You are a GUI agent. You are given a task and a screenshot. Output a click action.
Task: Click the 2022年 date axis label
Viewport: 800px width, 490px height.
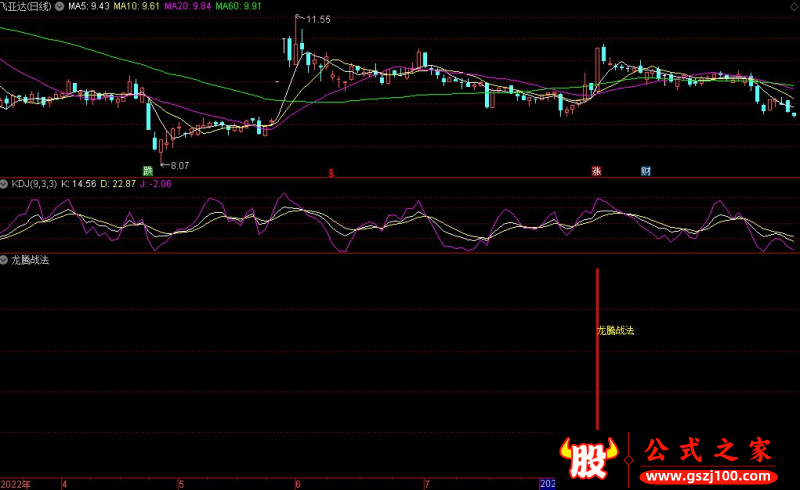point(17,484)
